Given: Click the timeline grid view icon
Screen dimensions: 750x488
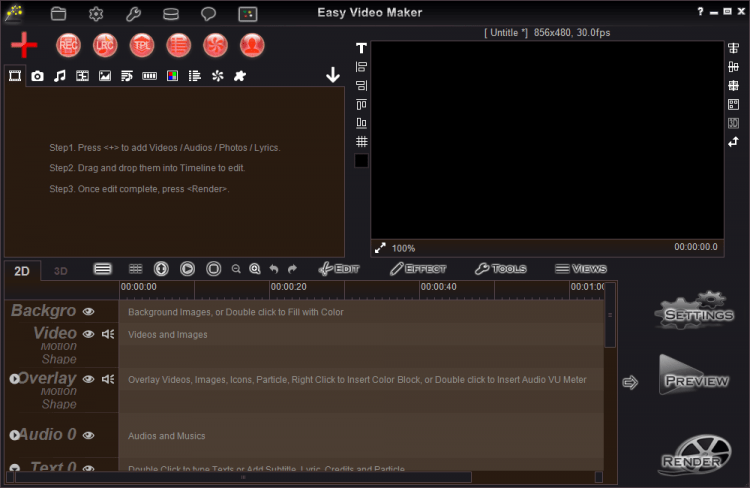Looking at the screenshot, I should pyautogui.click(x=136, y=269).
